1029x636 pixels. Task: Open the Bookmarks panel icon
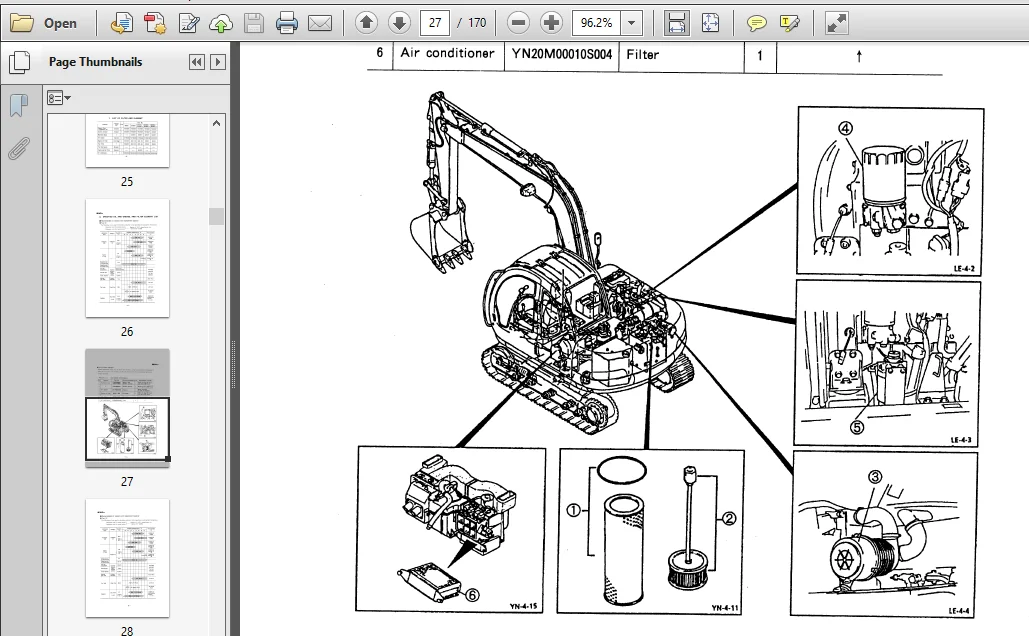click(19, 105)
